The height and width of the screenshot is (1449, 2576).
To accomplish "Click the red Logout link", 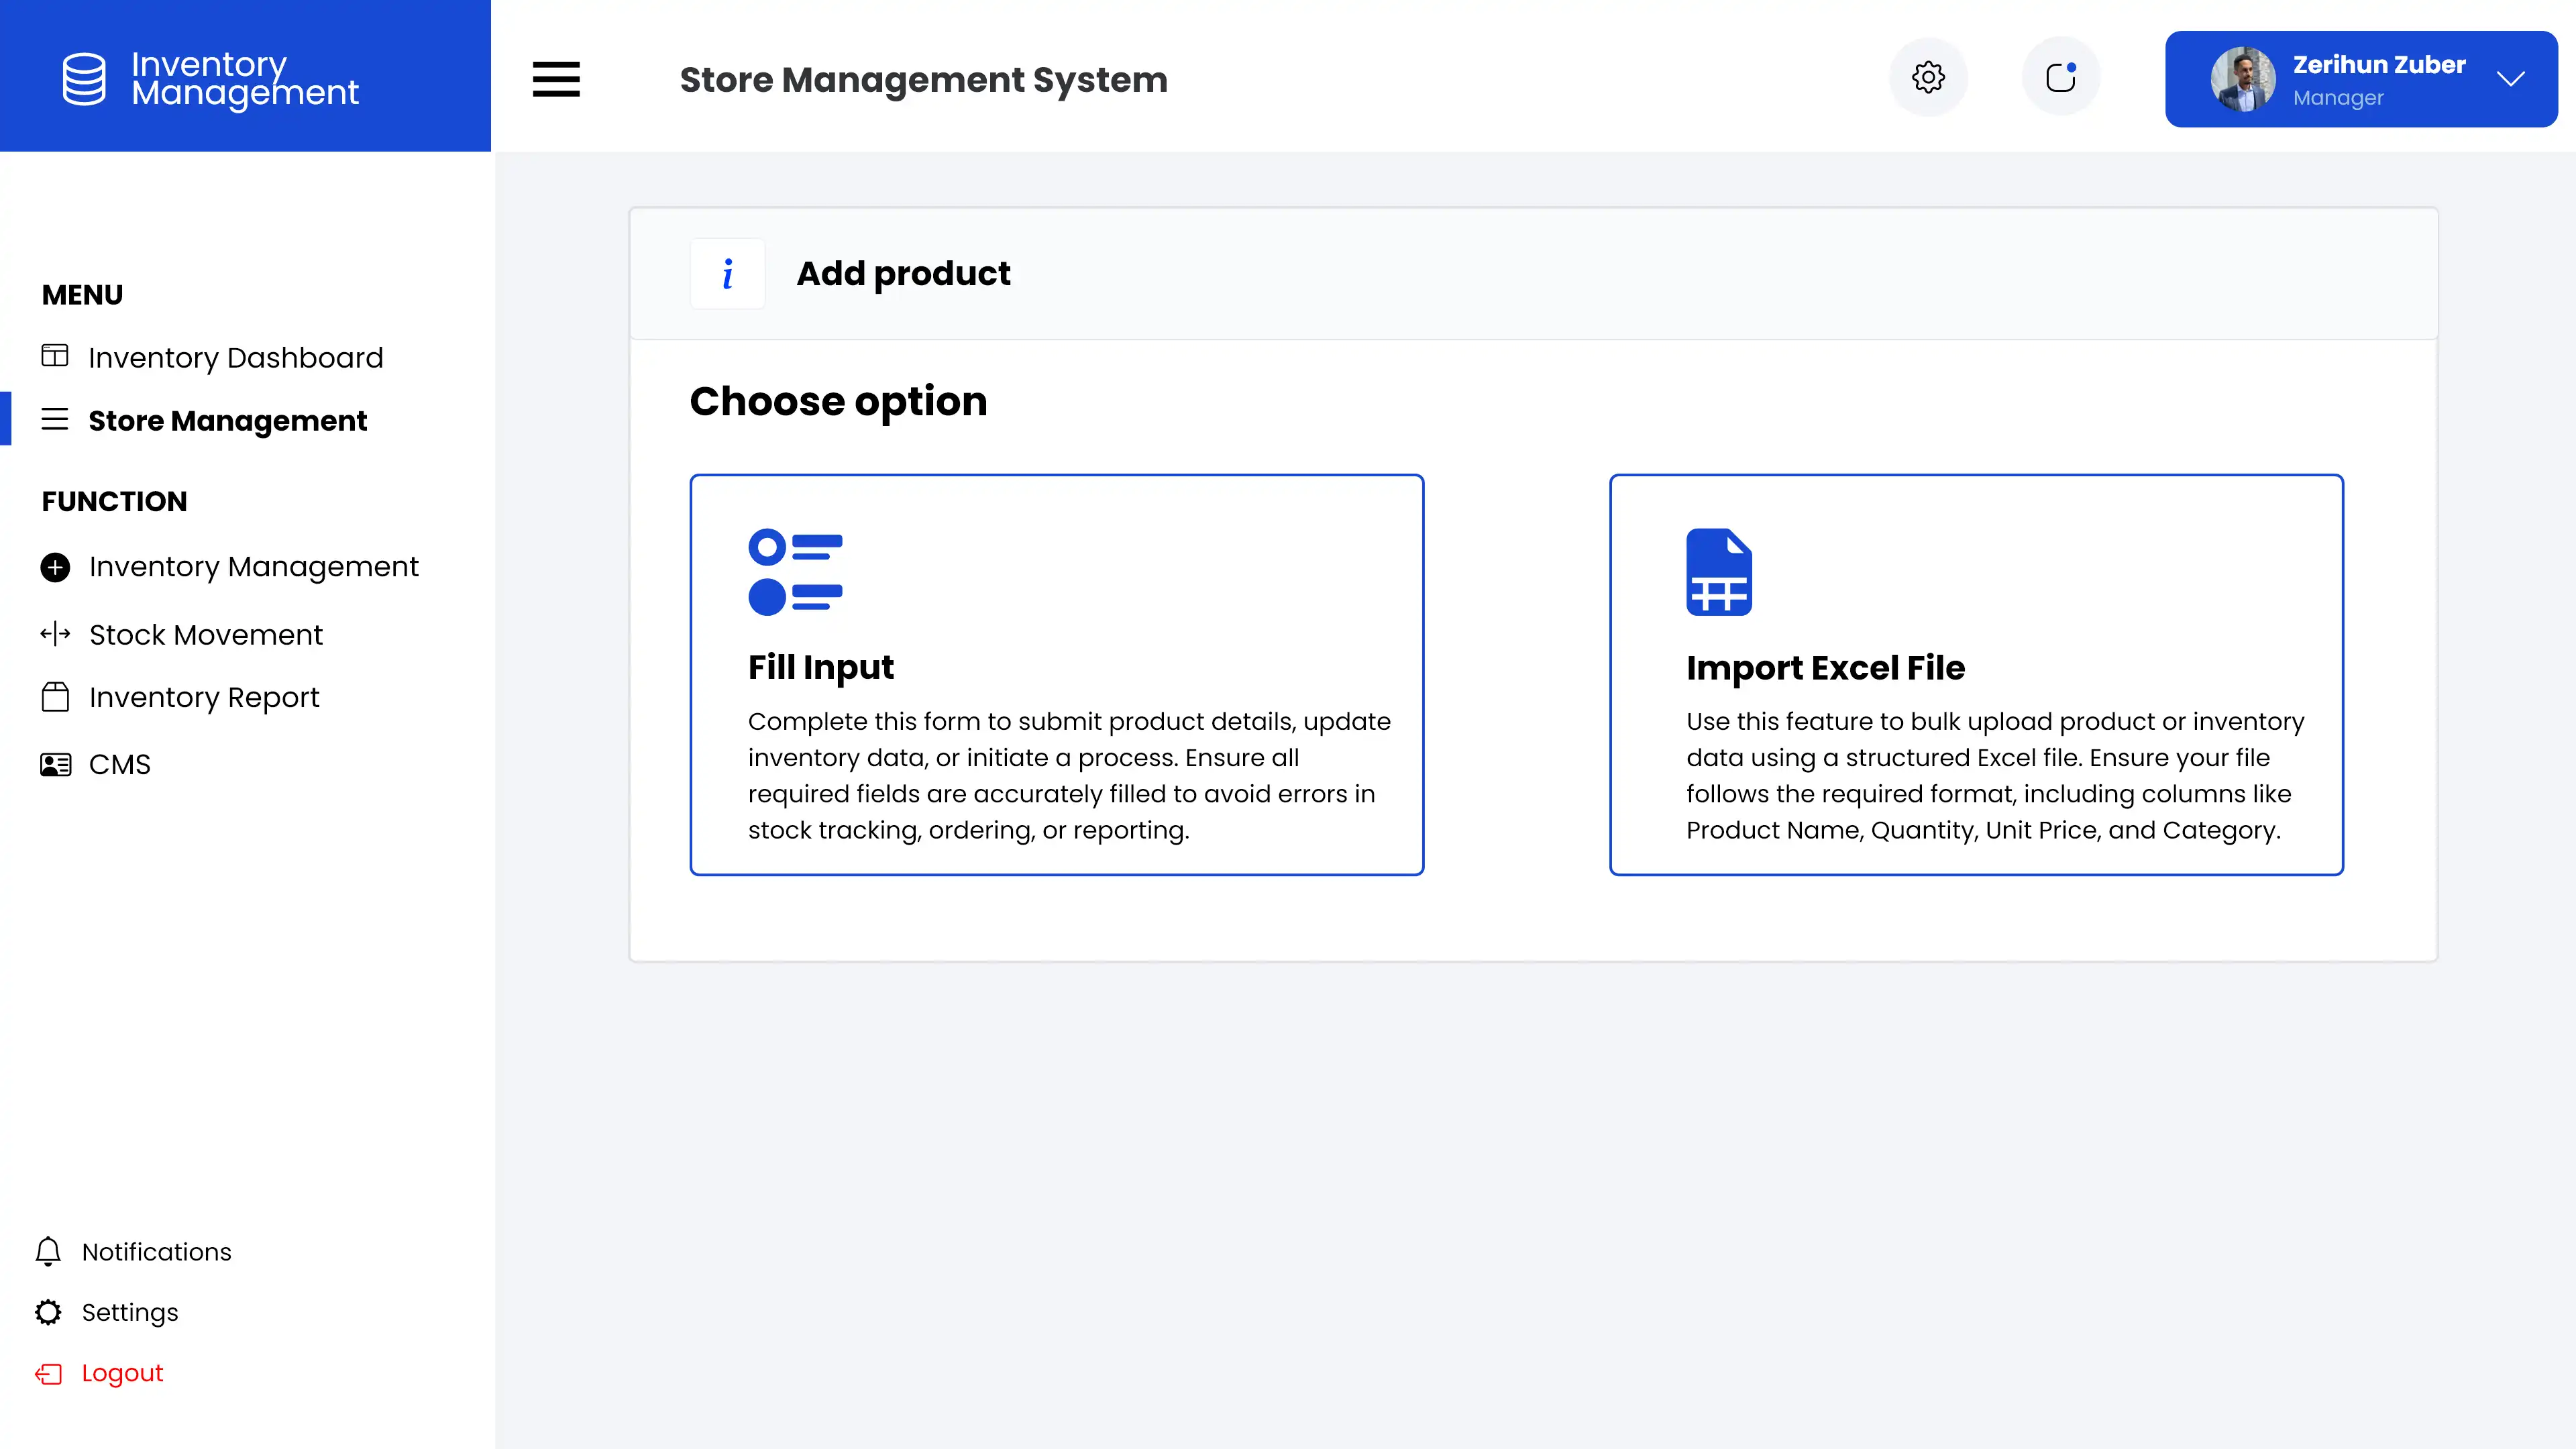I will [x=122, y=1373].
